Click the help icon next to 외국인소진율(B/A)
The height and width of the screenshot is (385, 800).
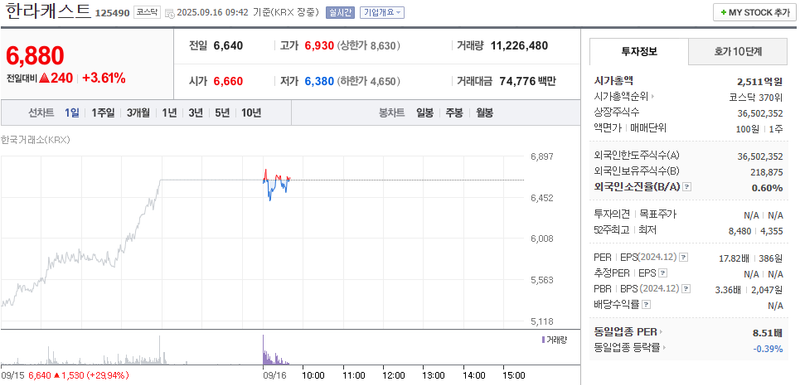click(687, 187)
